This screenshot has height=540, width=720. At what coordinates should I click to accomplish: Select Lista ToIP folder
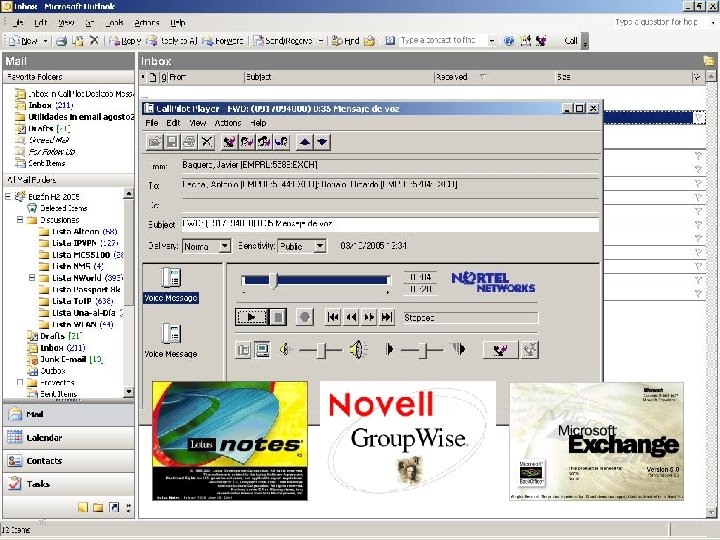(71, 301)
